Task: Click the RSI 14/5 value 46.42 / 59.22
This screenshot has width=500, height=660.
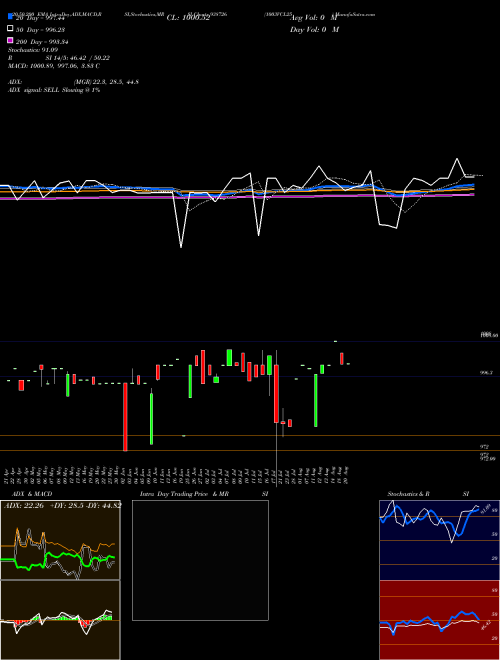Action: pyautogui.click(x=77, y=58)
